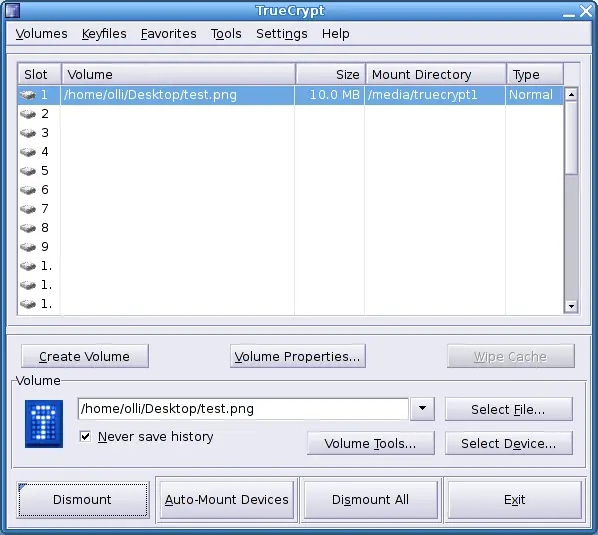Open the Favorites menu

tap(169, 34)
